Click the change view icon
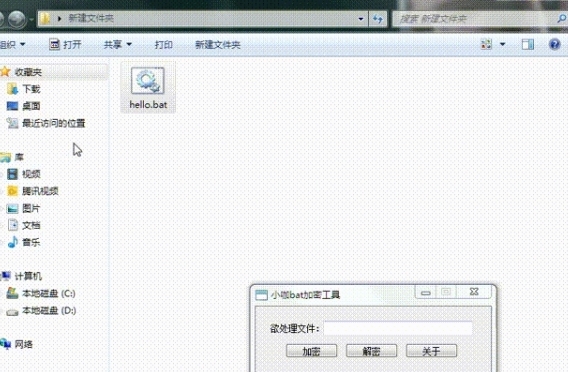The width and height of the screenshot is (568, 372). click(x=486, y=45)
